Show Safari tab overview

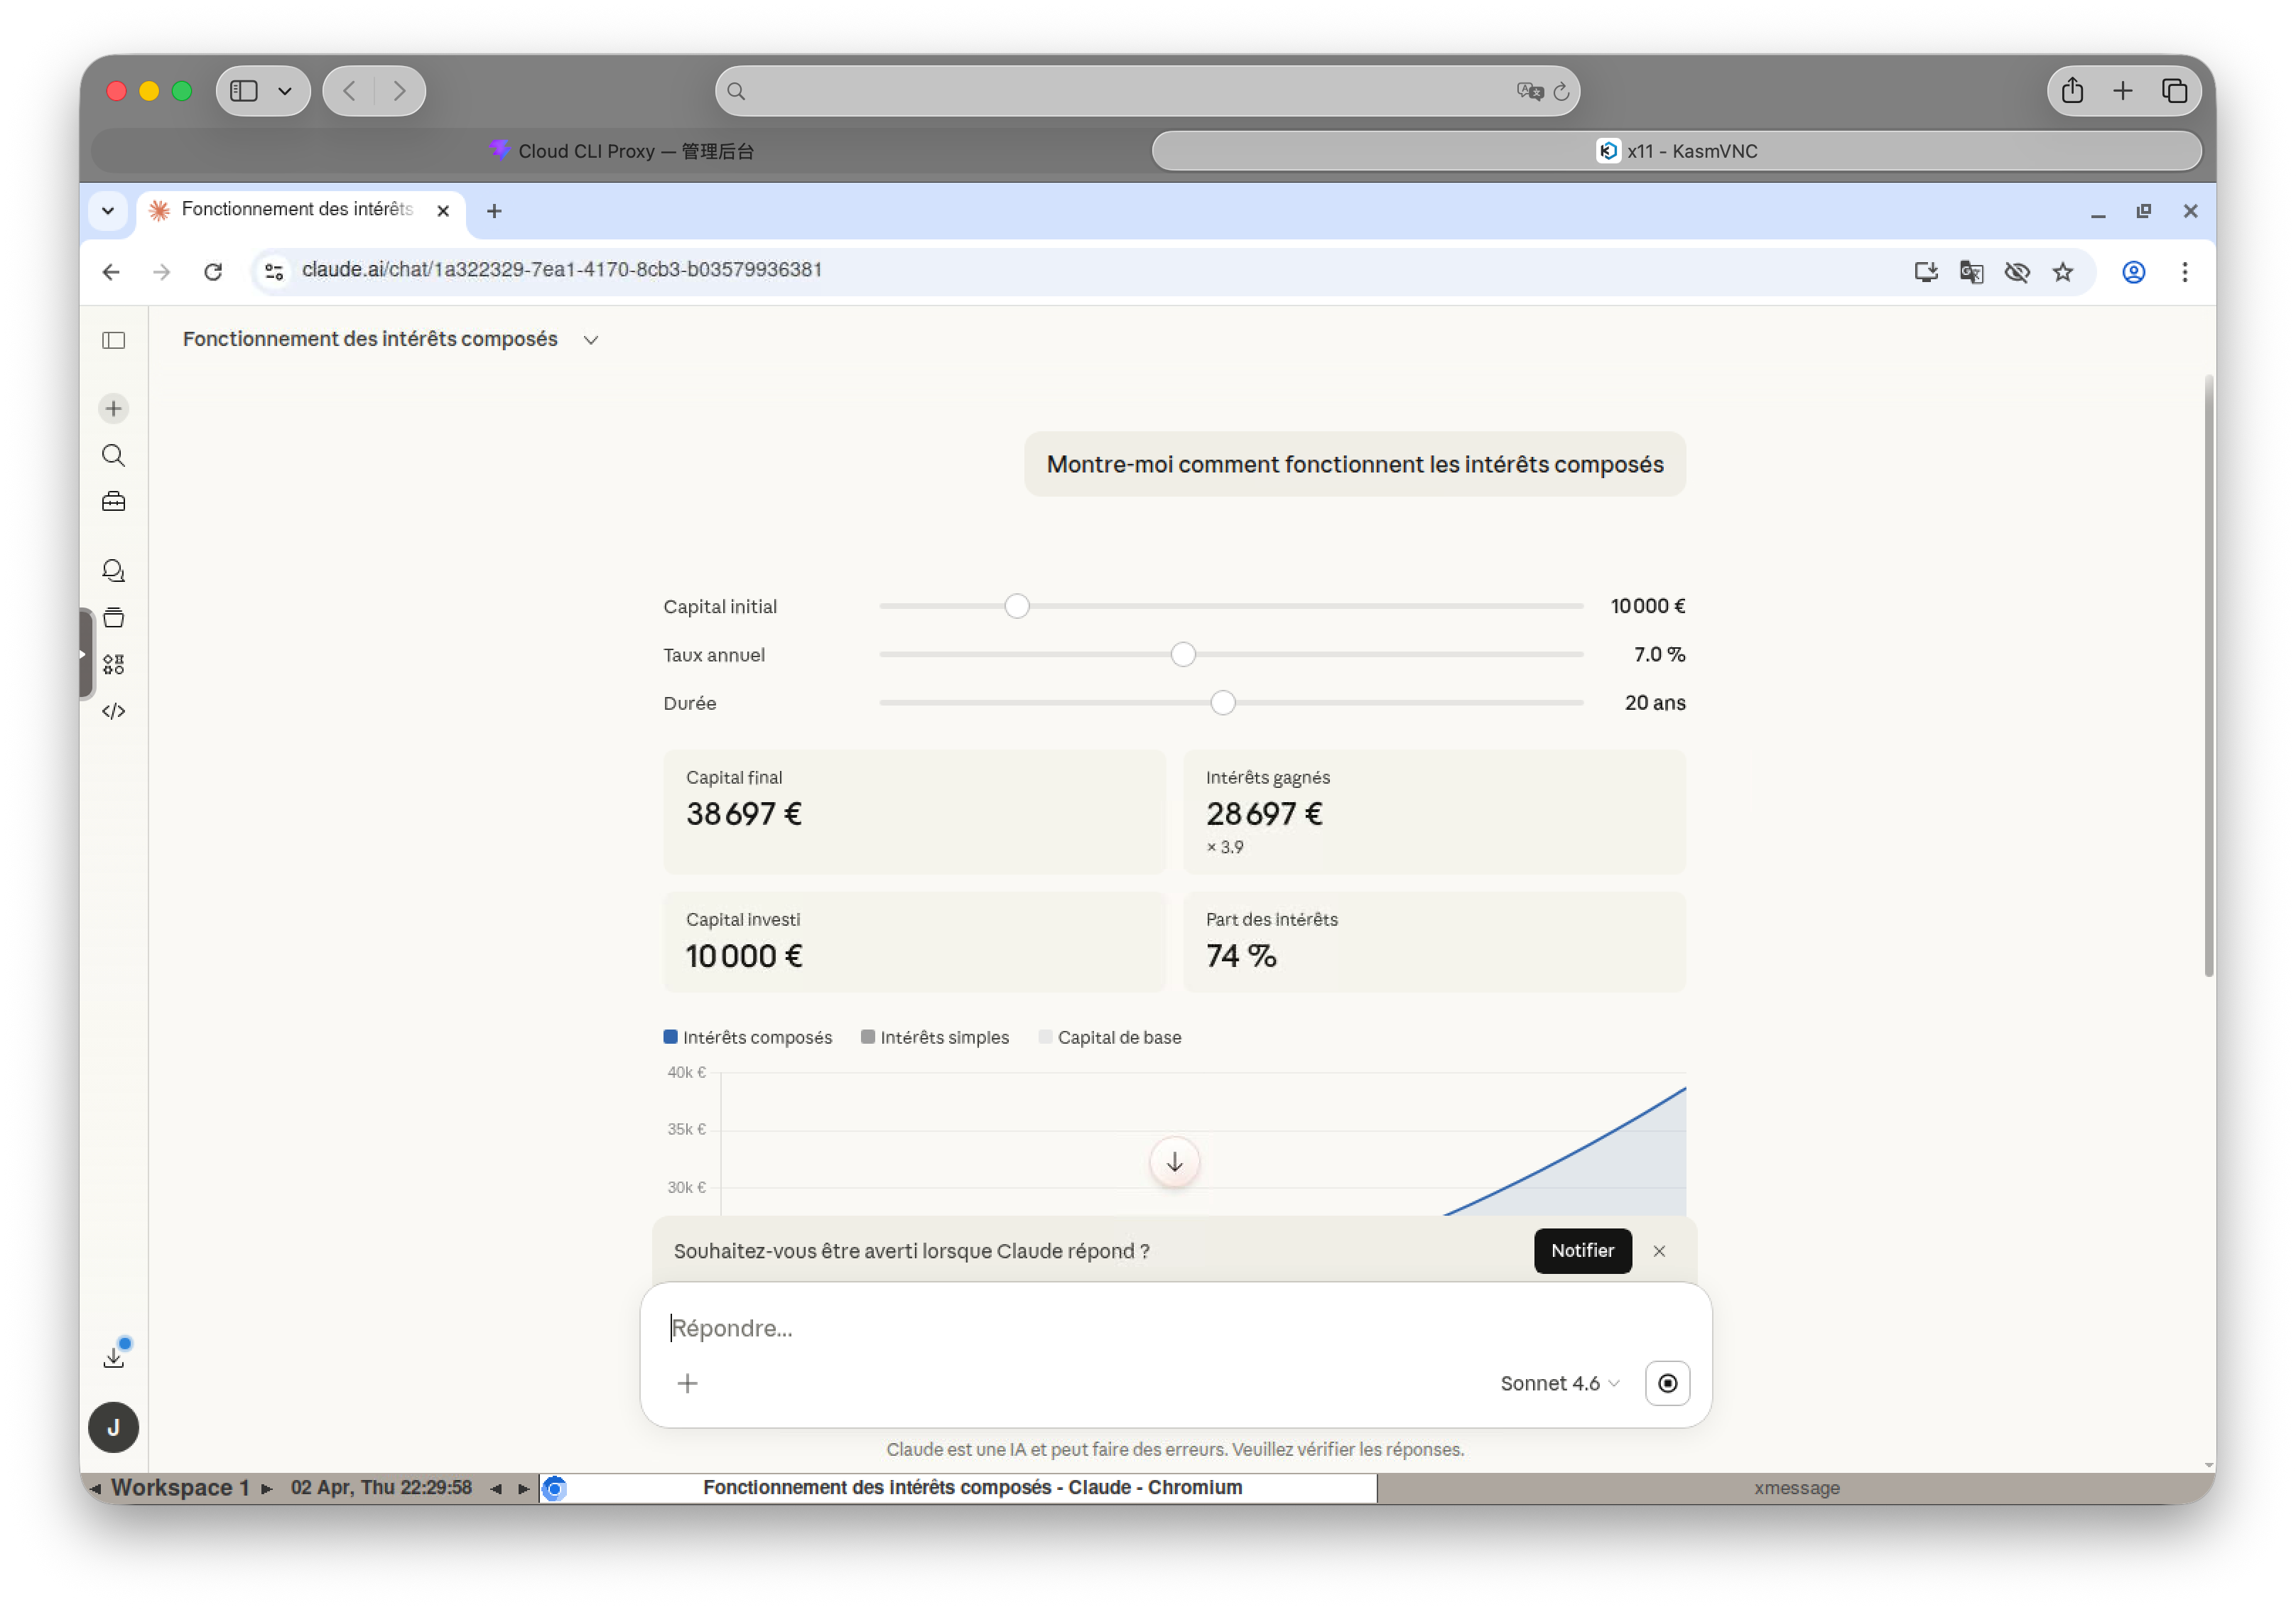coord(2174,91)
